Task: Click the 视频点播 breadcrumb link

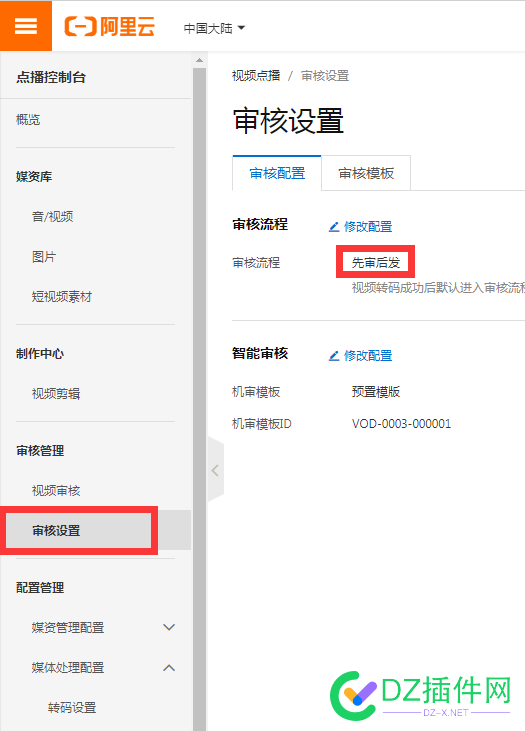Action: pyautogui.click(x=256, y=76)
